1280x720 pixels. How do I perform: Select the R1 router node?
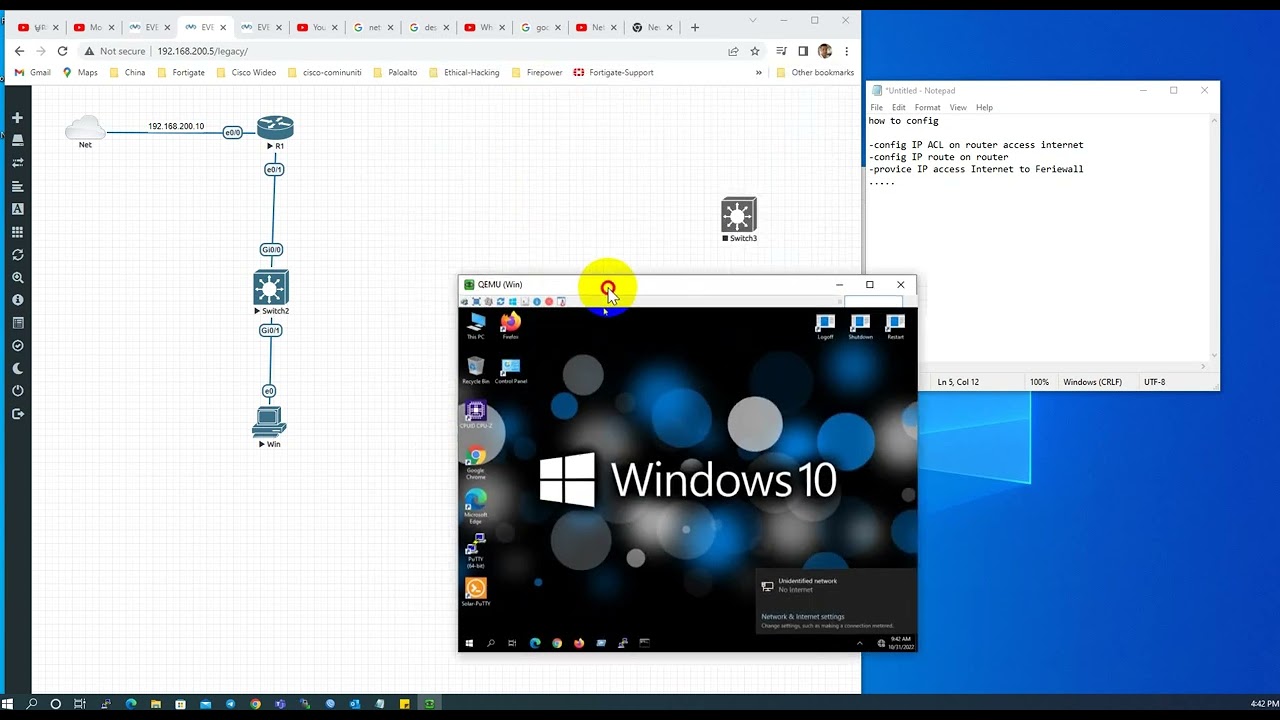click(x=275, y=128)
